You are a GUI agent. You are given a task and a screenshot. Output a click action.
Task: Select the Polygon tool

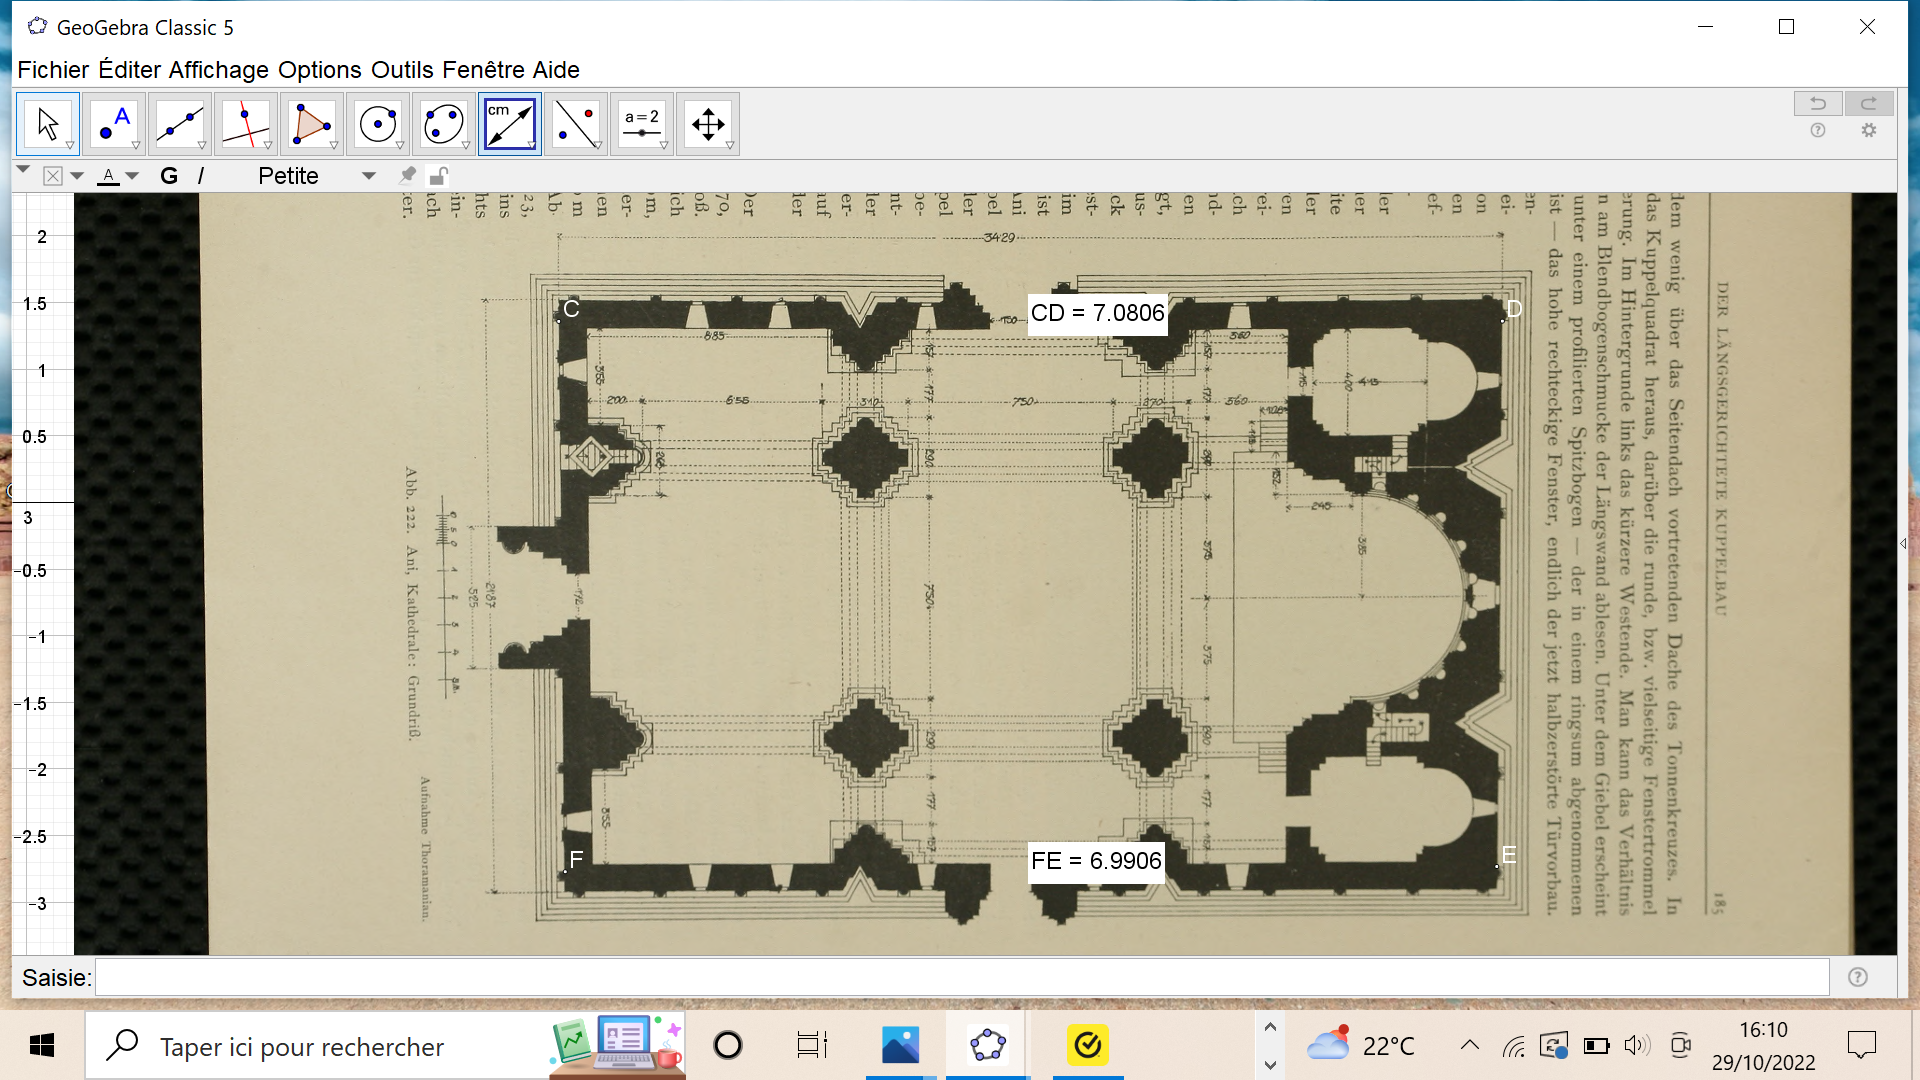point(311,124)
